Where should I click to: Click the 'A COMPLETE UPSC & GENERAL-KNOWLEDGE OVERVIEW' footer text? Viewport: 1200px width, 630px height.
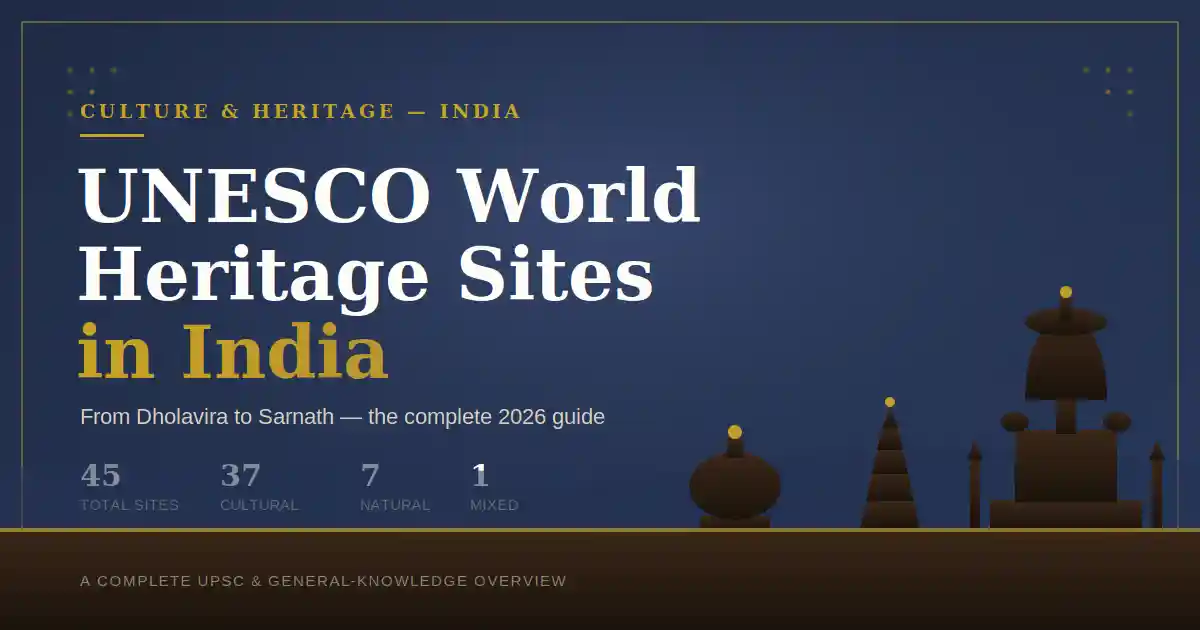tap(323, 581)
